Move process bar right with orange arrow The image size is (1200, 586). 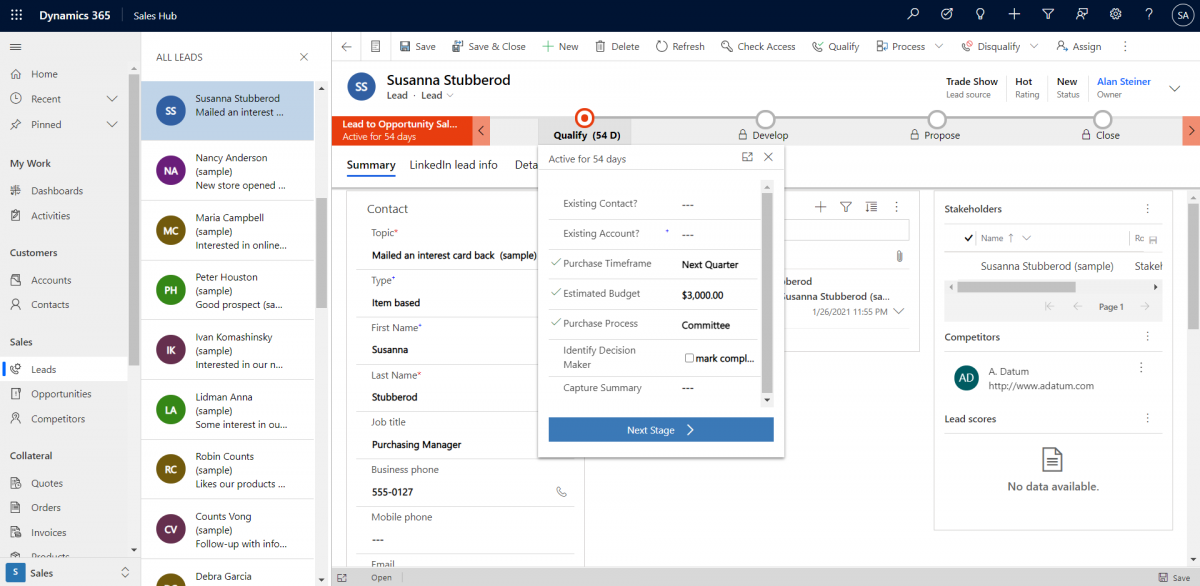tap(1191, 130)
